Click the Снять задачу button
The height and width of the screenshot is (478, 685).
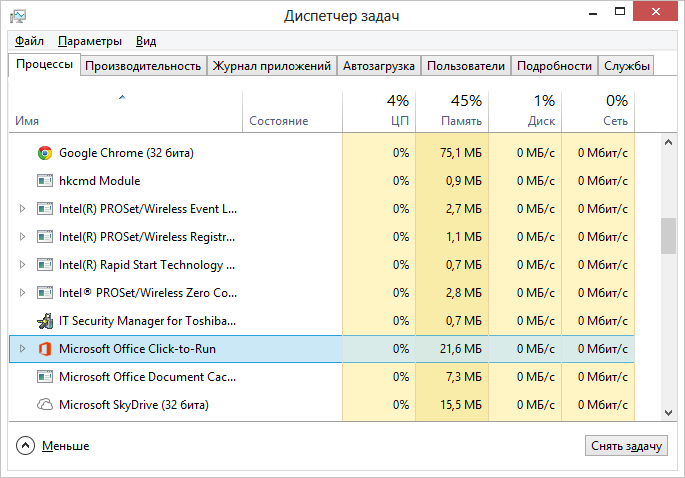pyautogui.click(x=626, y=446)
